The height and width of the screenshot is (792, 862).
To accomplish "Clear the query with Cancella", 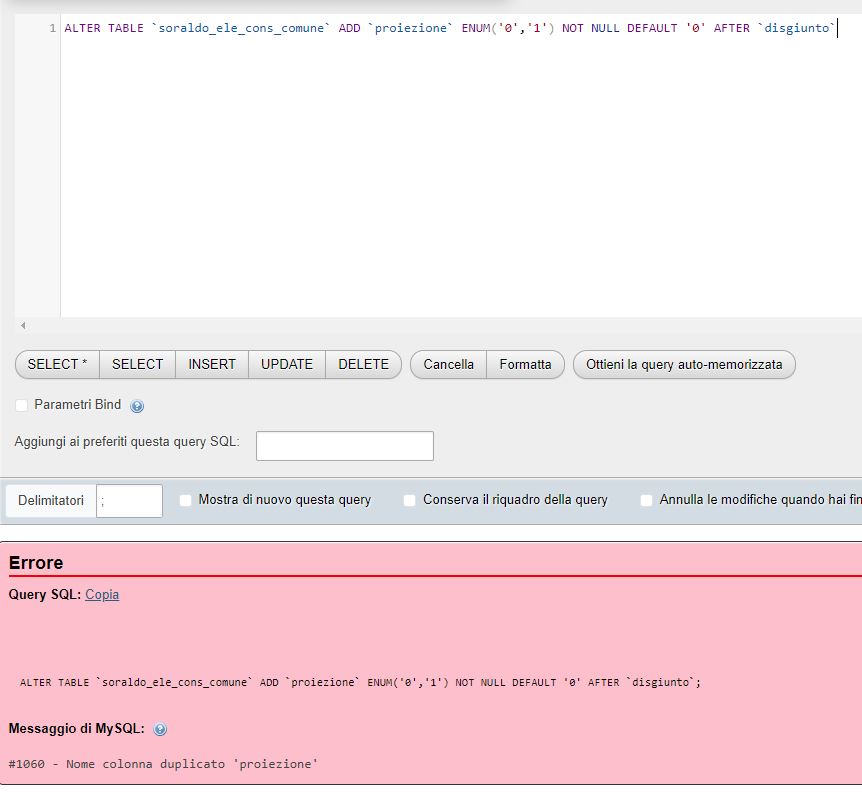I will pyautogui.click(x=448, y=364).
